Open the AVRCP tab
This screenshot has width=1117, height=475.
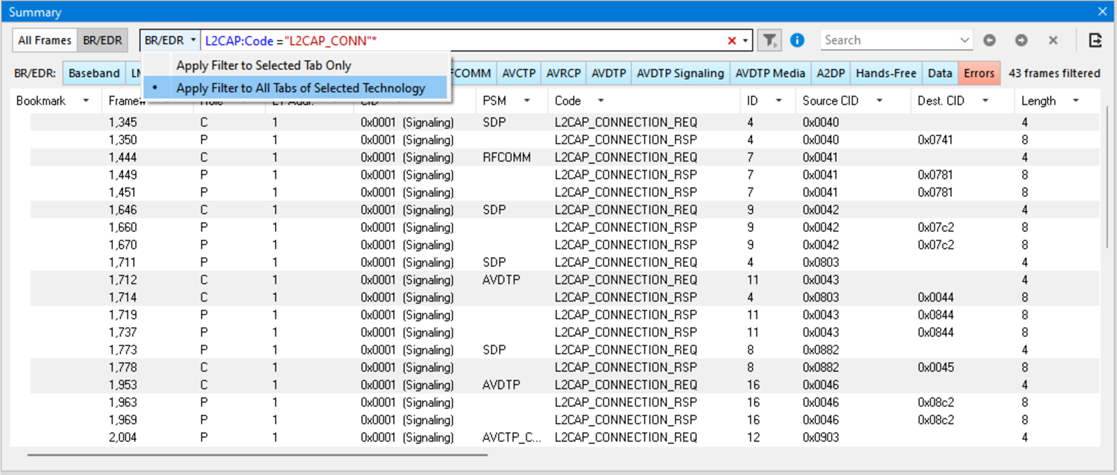564,73
